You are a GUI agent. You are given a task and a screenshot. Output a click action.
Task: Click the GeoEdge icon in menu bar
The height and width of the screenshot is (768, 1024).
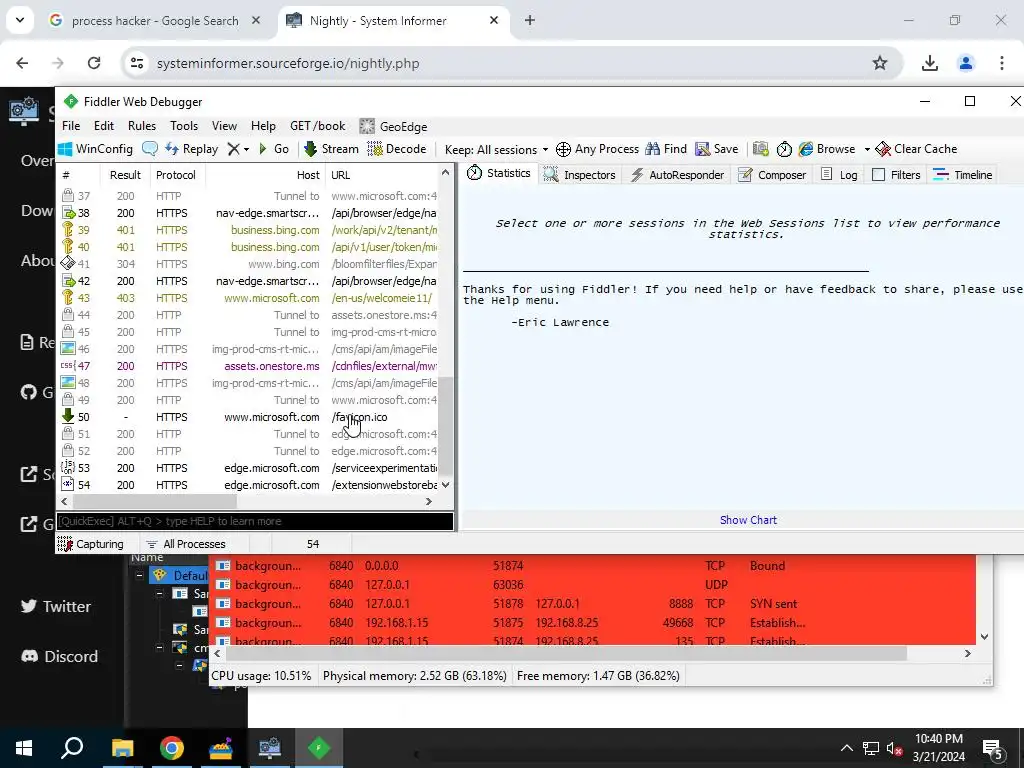(367, 126)
